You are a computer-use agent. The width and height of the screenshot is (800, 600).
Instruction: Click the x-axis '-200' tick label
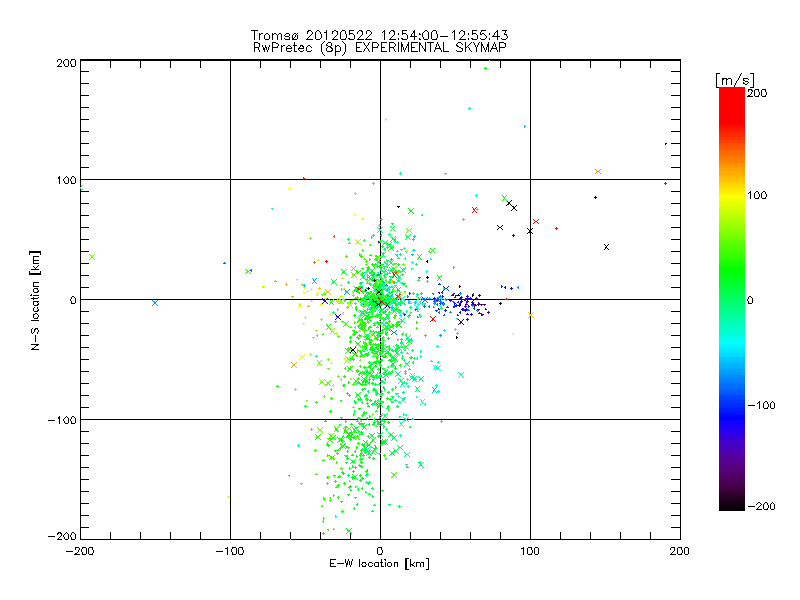coord(80,551)
